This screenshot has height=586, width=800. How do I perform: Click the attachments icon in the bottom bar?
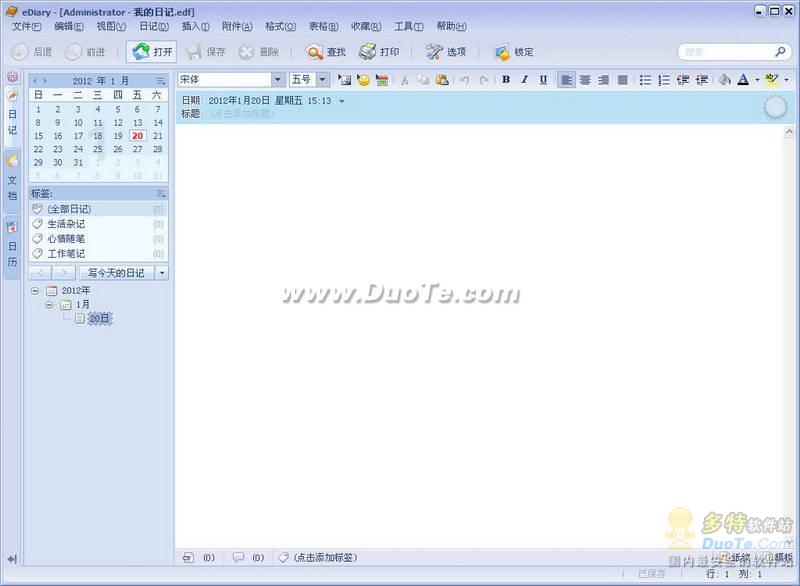pos(188,557)
